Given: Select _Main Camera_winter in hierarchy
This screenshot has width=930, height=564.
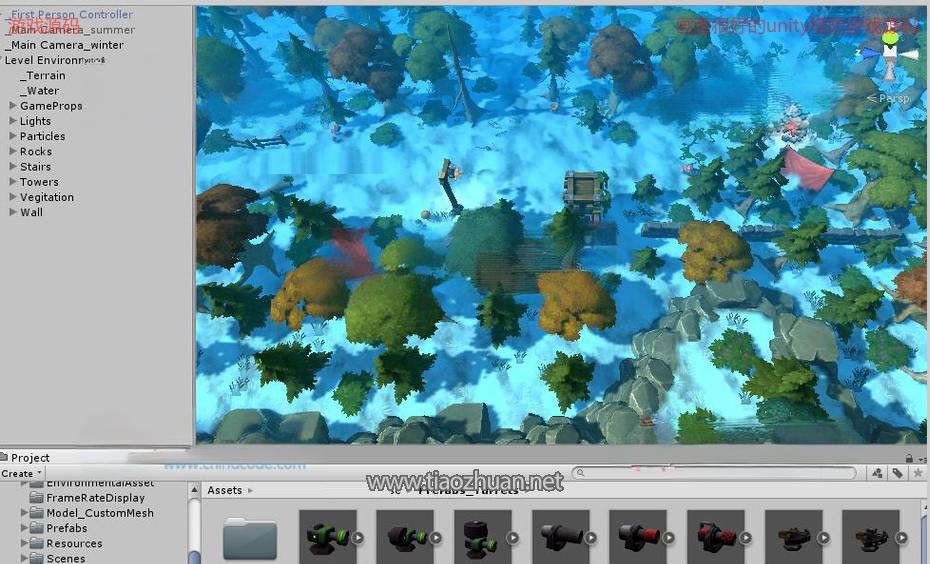Looking at the screenshot, I should coord(64,45).
